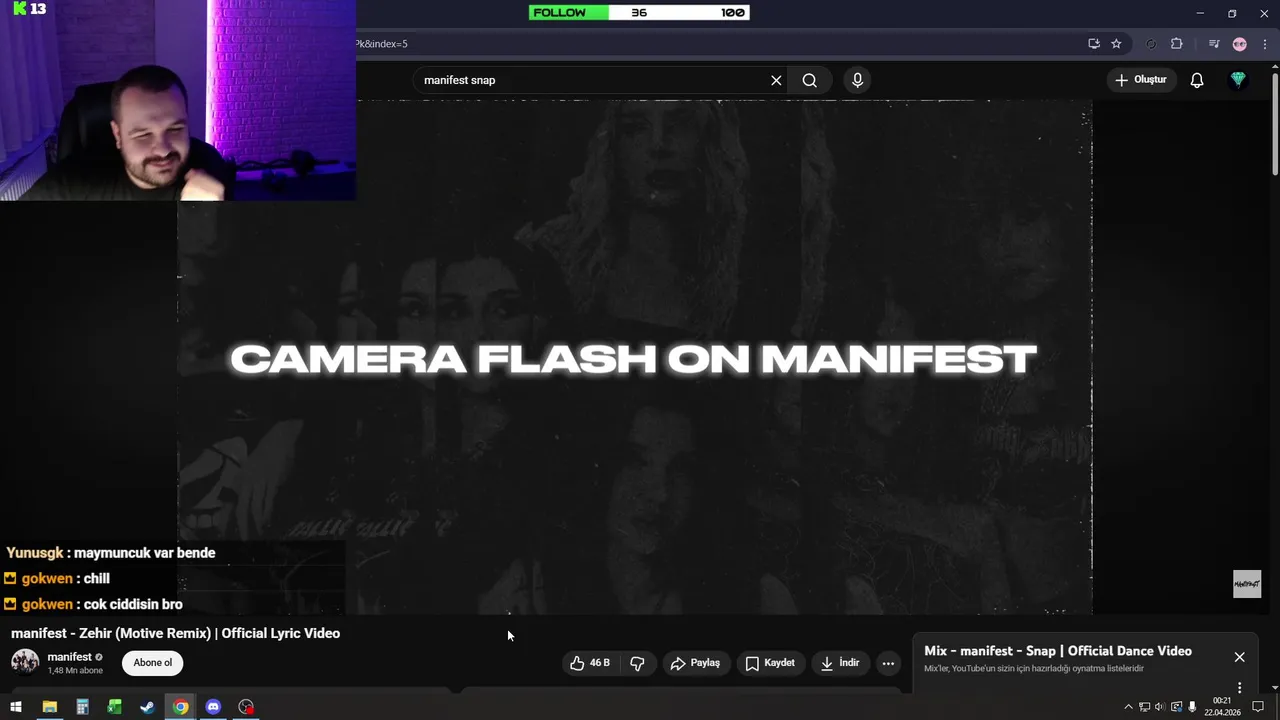Open Steam from taskbar
The width and height of the screenshot is (1280, 720).
(147, 707)
